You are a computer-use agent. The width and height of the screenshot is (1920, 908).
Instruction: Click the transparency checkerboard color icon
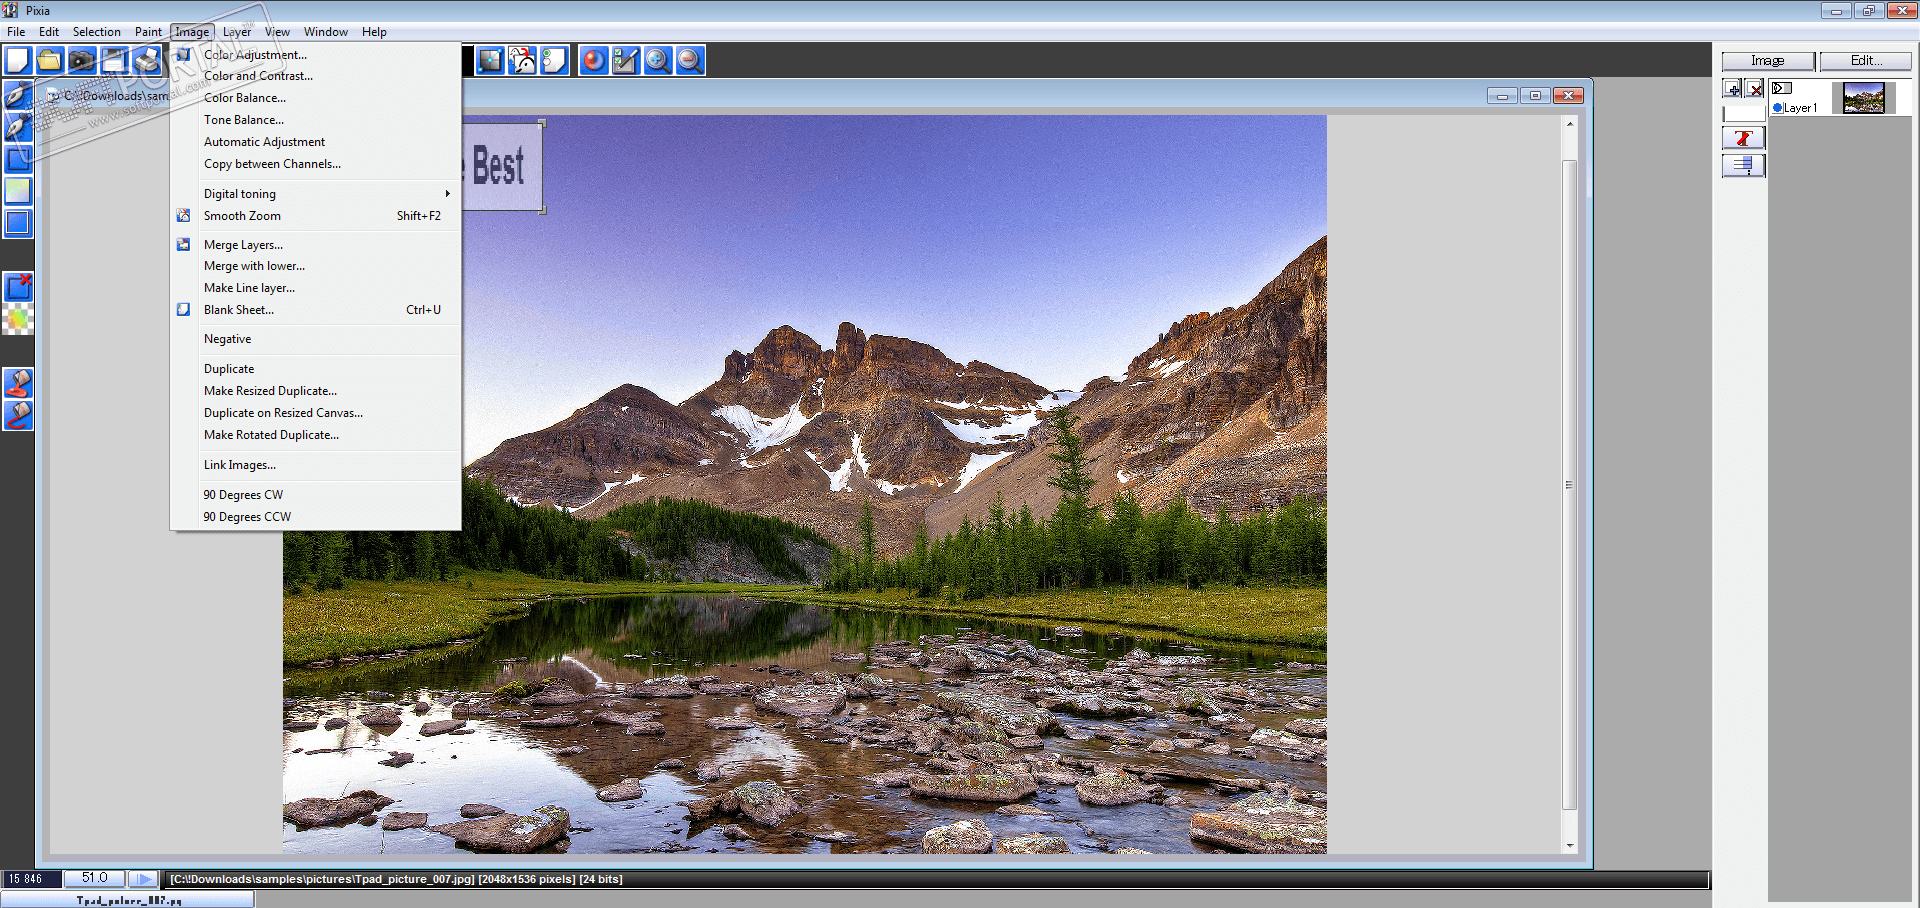tap(18, 319)
